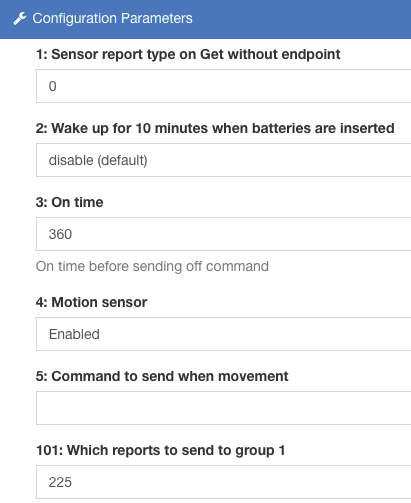The height and width of the screenshot is (503, 411).
Task: Click the Sensor report type input showing 0
Action: [223, 86]
